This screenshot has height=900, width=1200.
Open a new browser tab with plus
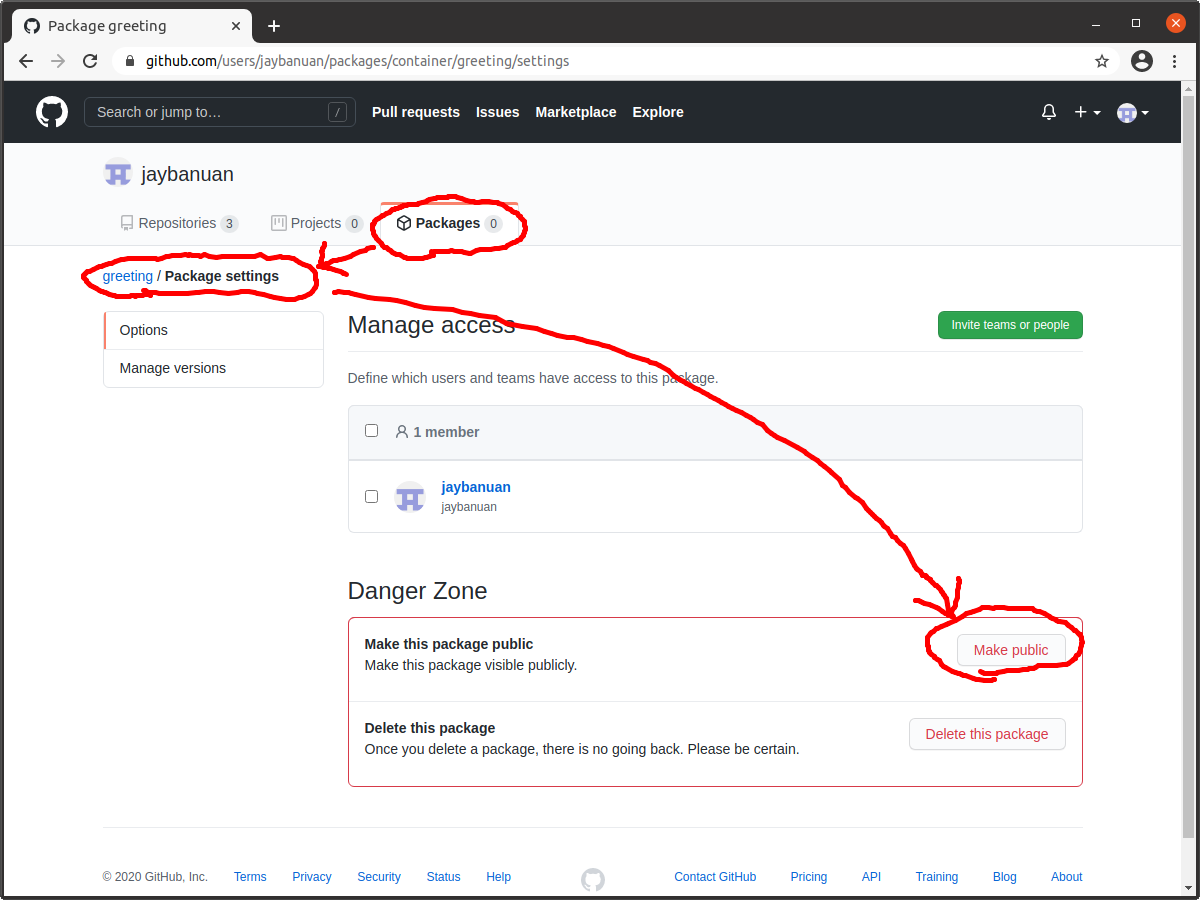(274, 26)
